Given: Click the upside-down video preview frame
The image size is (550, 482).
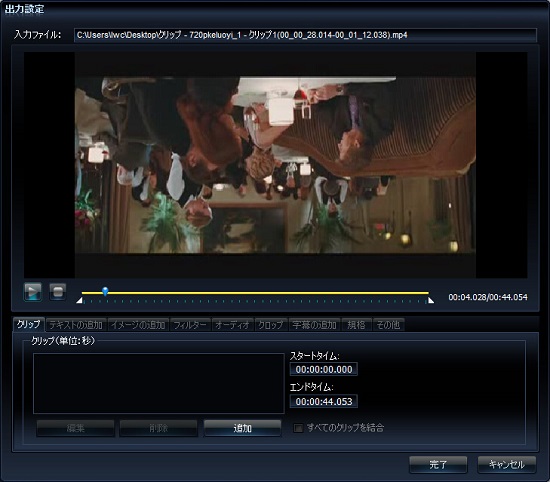Looking at the screenshot, I should pos(275,165).
